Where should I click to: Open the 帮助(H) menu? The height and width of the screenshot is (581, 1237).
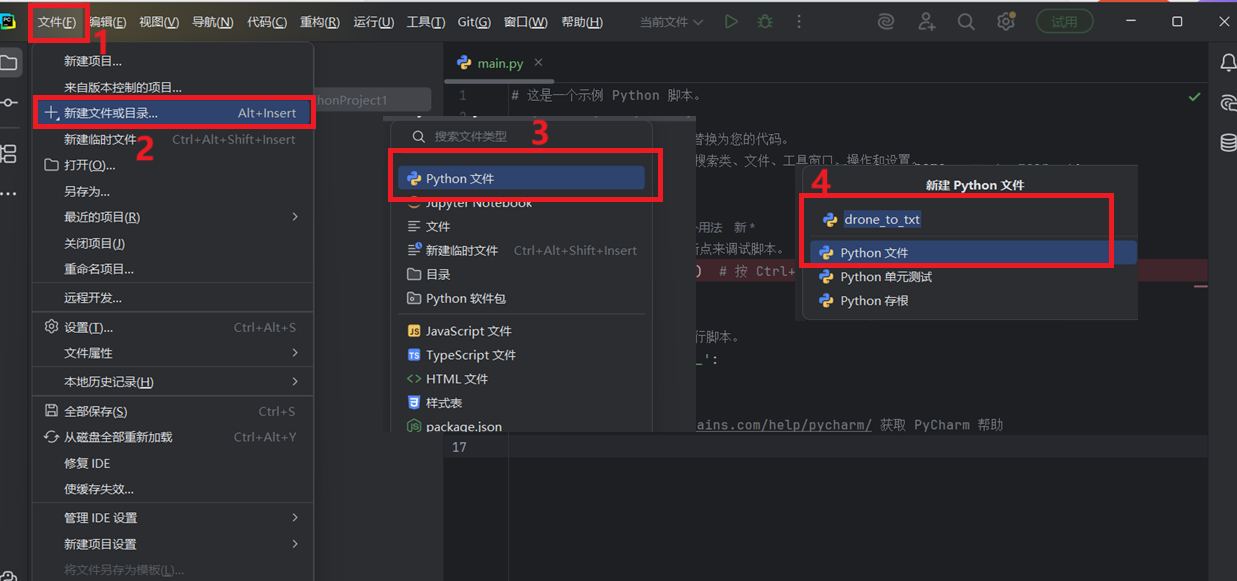(582, 22)
